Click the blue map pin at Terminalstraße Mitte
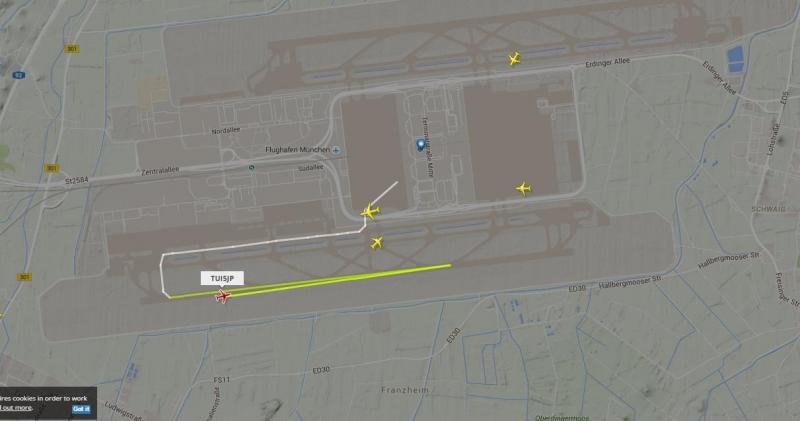The image size is (800, 421). [x=420, y=145]
